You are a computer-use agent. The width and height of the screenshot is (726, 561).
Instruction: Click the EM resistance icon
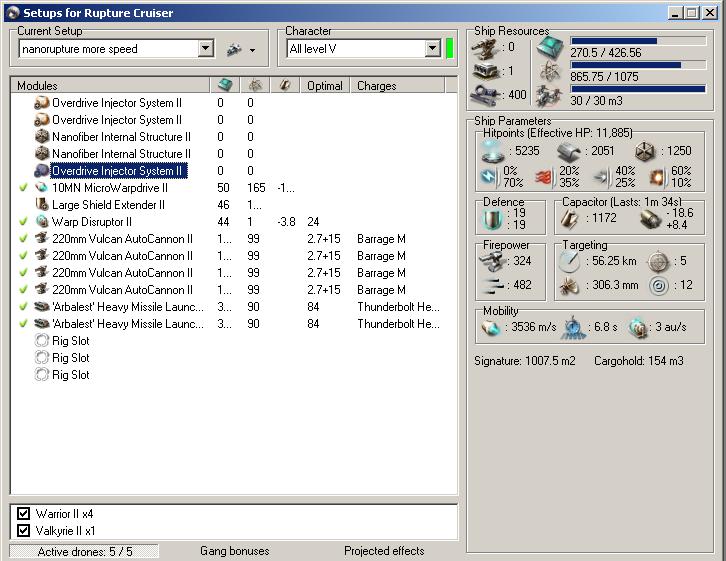(x=489, y=177)
